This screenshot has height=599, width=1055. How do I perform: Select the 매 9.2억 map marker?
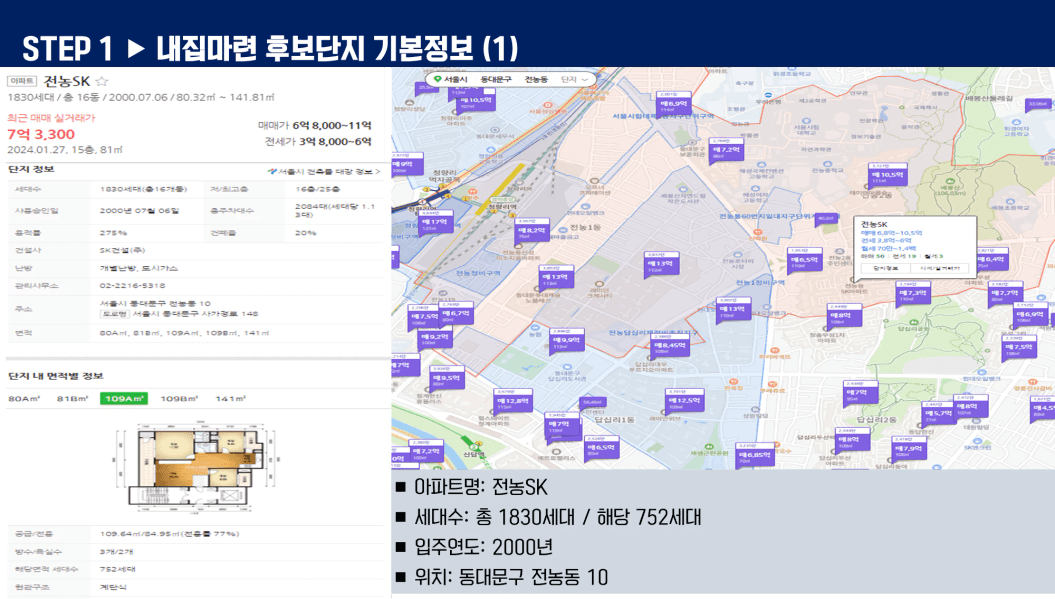pyautogui.click(x=435, y=337)
